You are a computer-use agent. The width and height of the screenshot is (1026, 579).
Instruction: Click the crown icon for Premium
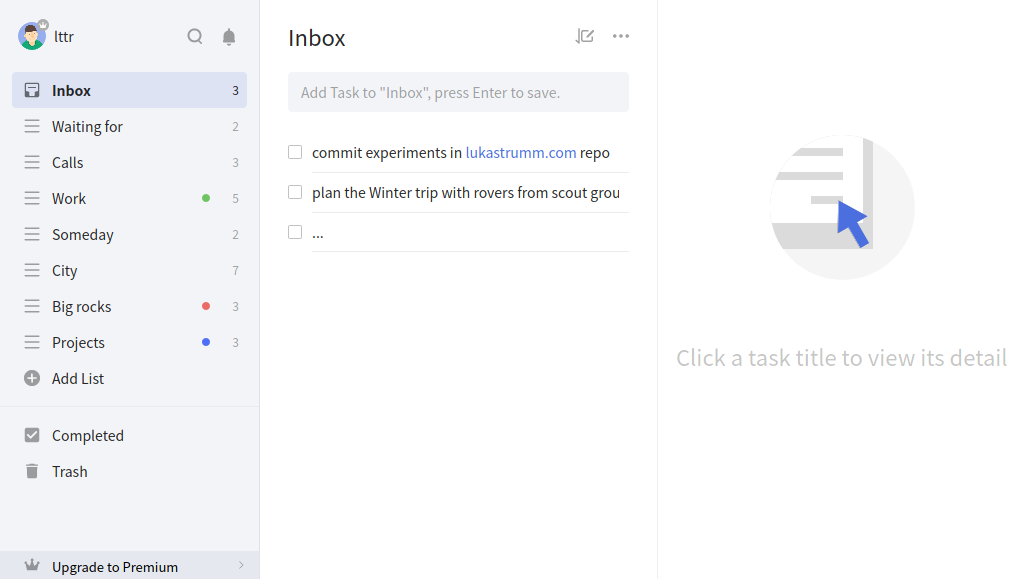pos(32,565)
